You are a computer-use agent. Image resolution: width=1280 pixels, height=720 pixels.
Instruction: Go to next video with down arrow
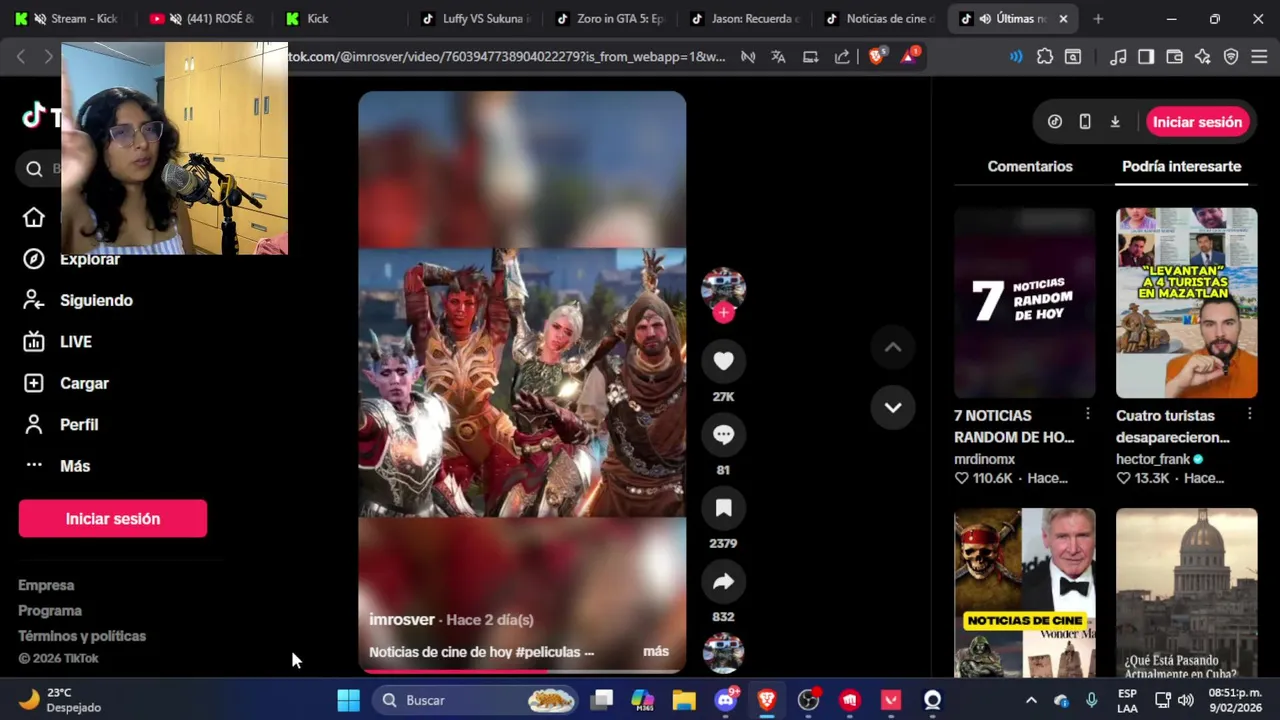pos(893,408)
